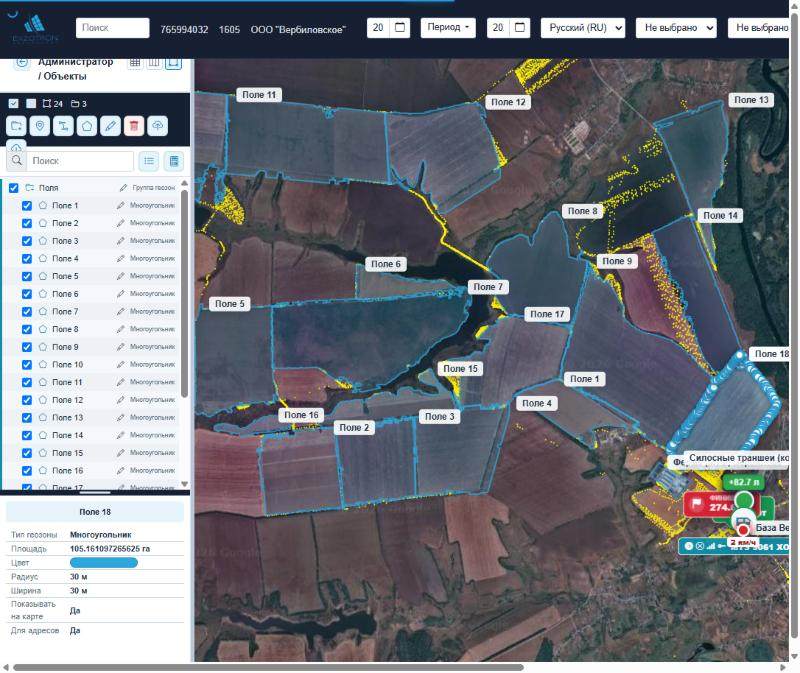Switch to the simple list view icon

(149, 161)
